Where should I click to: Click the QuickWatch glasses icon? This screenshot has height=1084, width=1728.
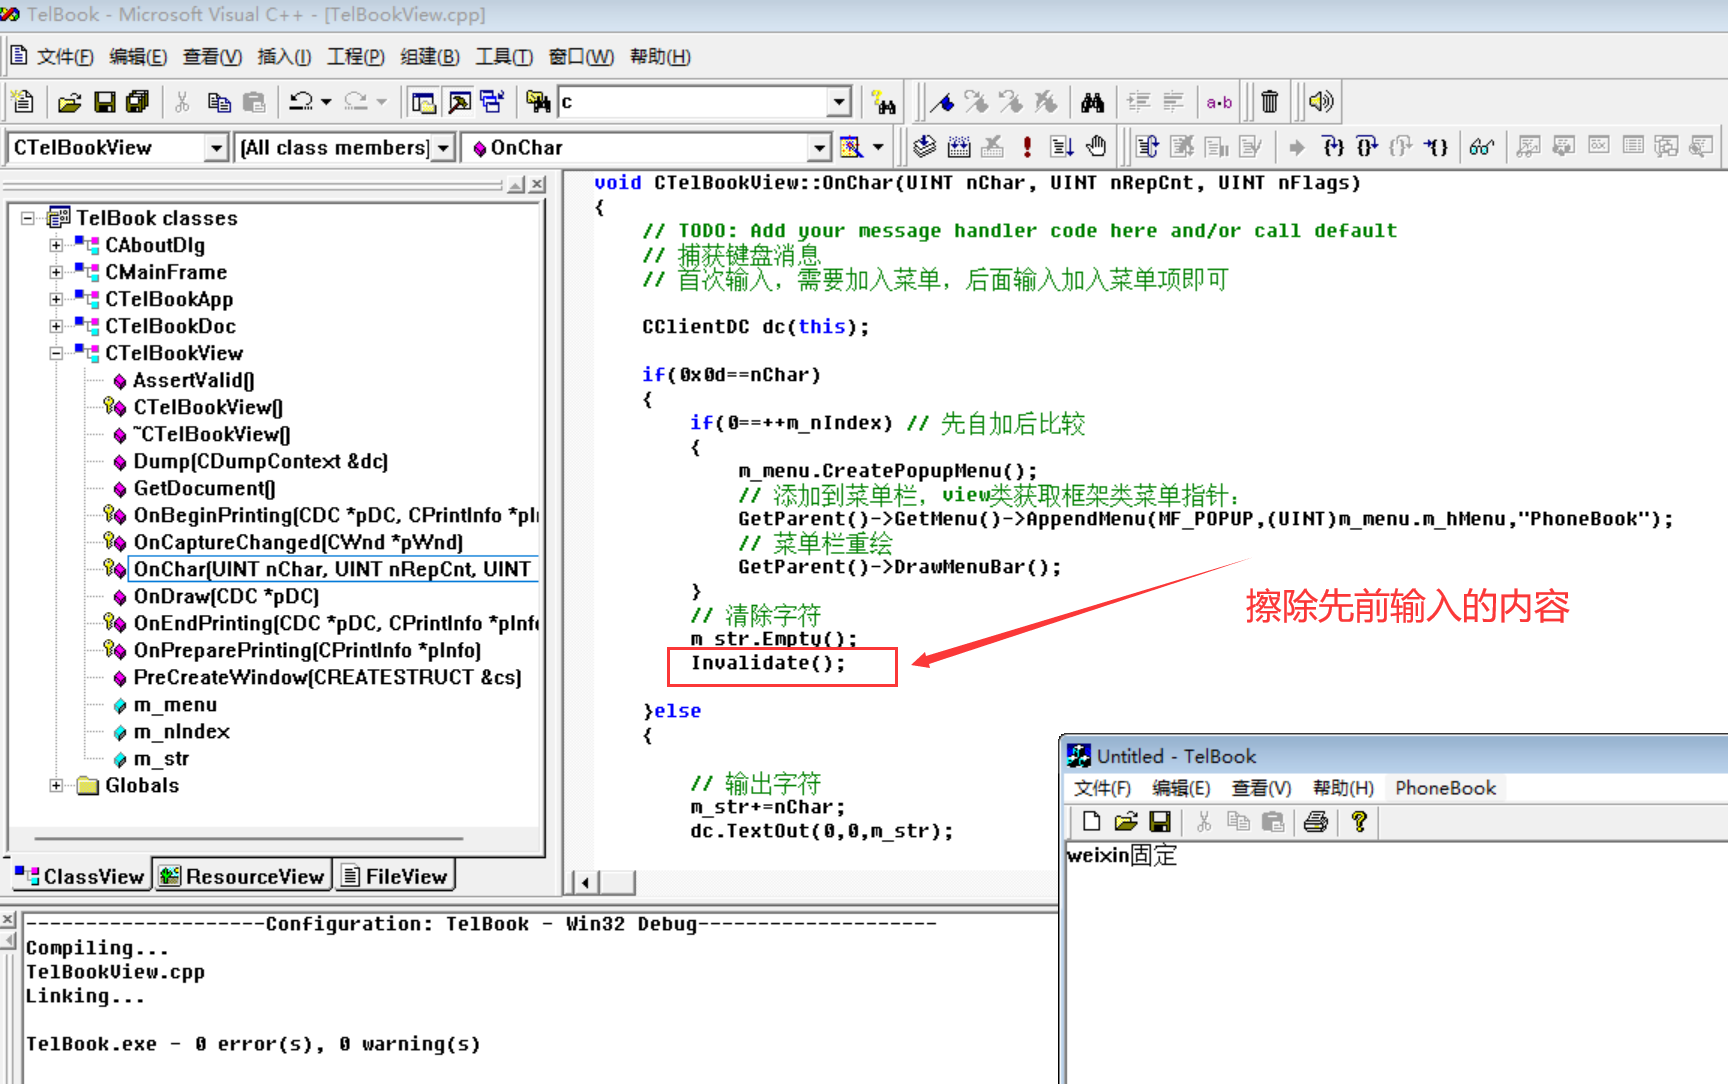[x=1482, y=147]
